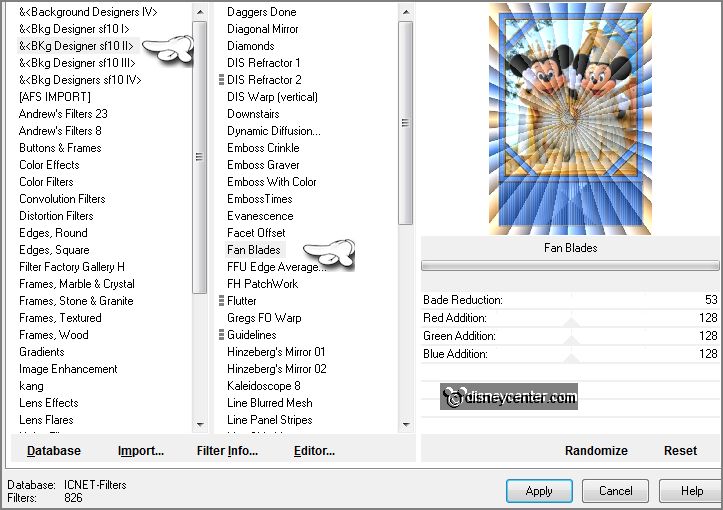The image size is (723, 510).
Task: Select Gradients category
Action: point(41,352)
